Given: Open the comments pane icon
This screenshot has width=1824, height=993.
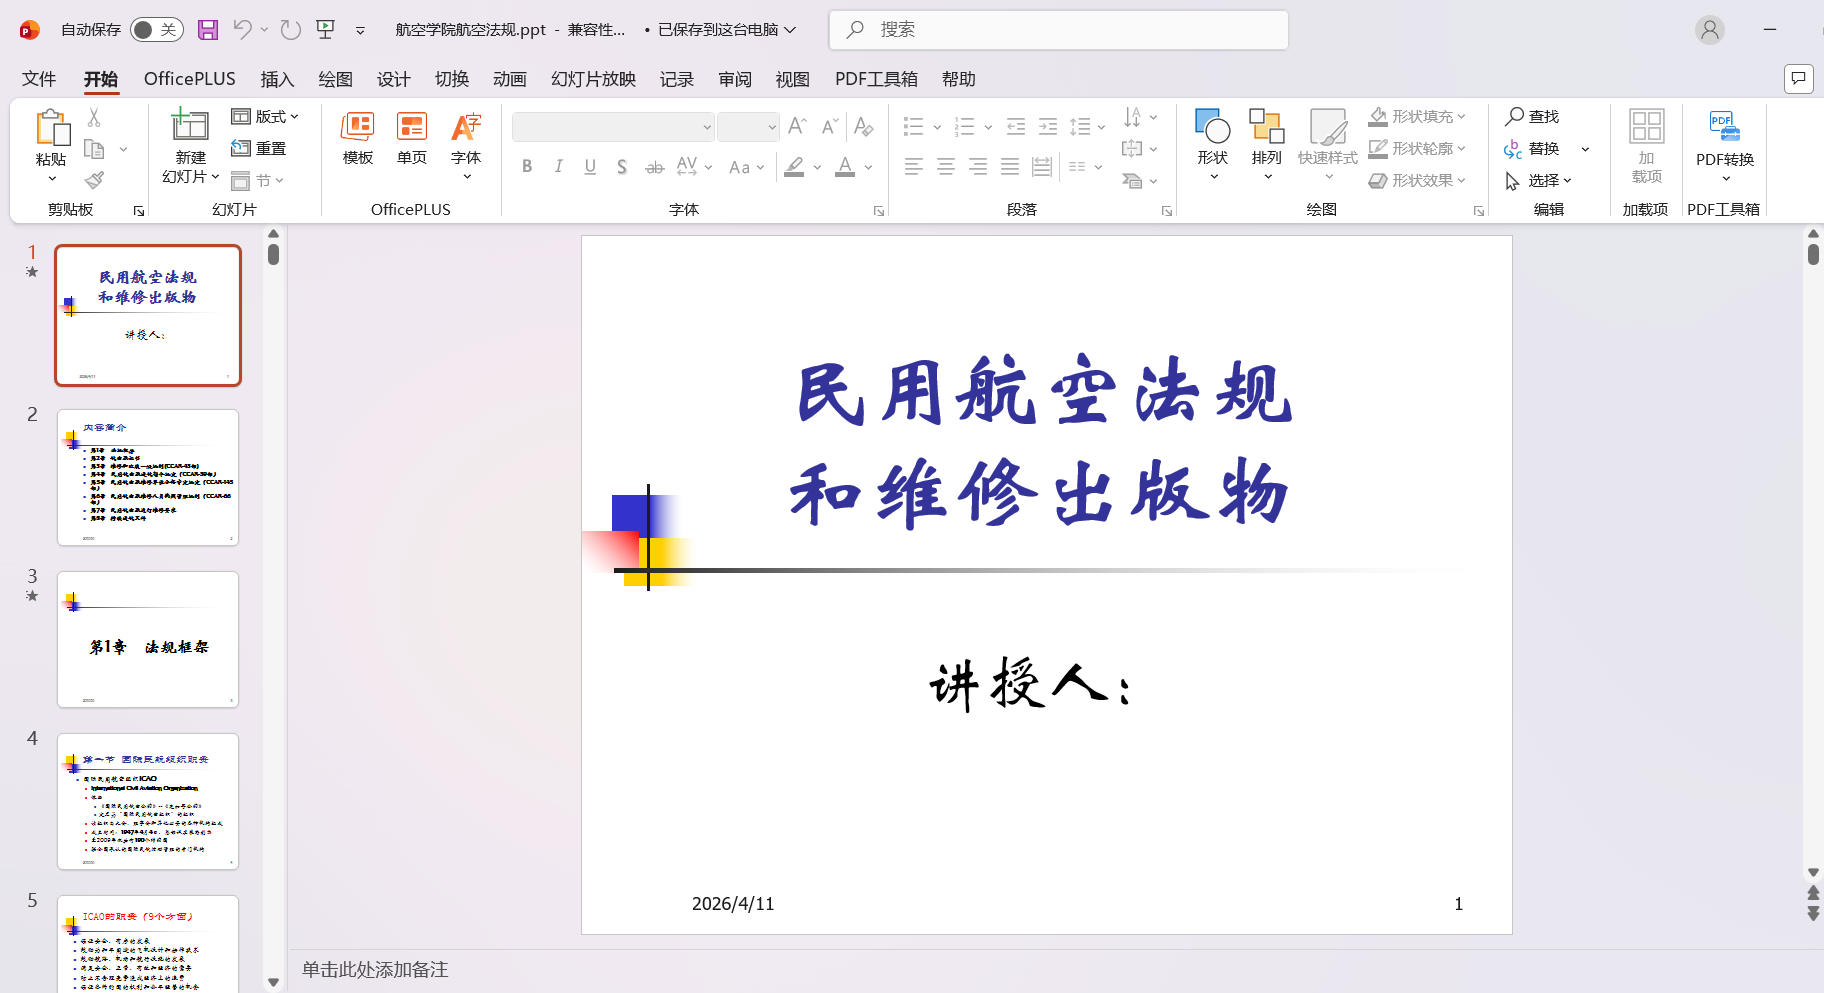Looking at the screenshot, I should click(x=1799, y=78).
